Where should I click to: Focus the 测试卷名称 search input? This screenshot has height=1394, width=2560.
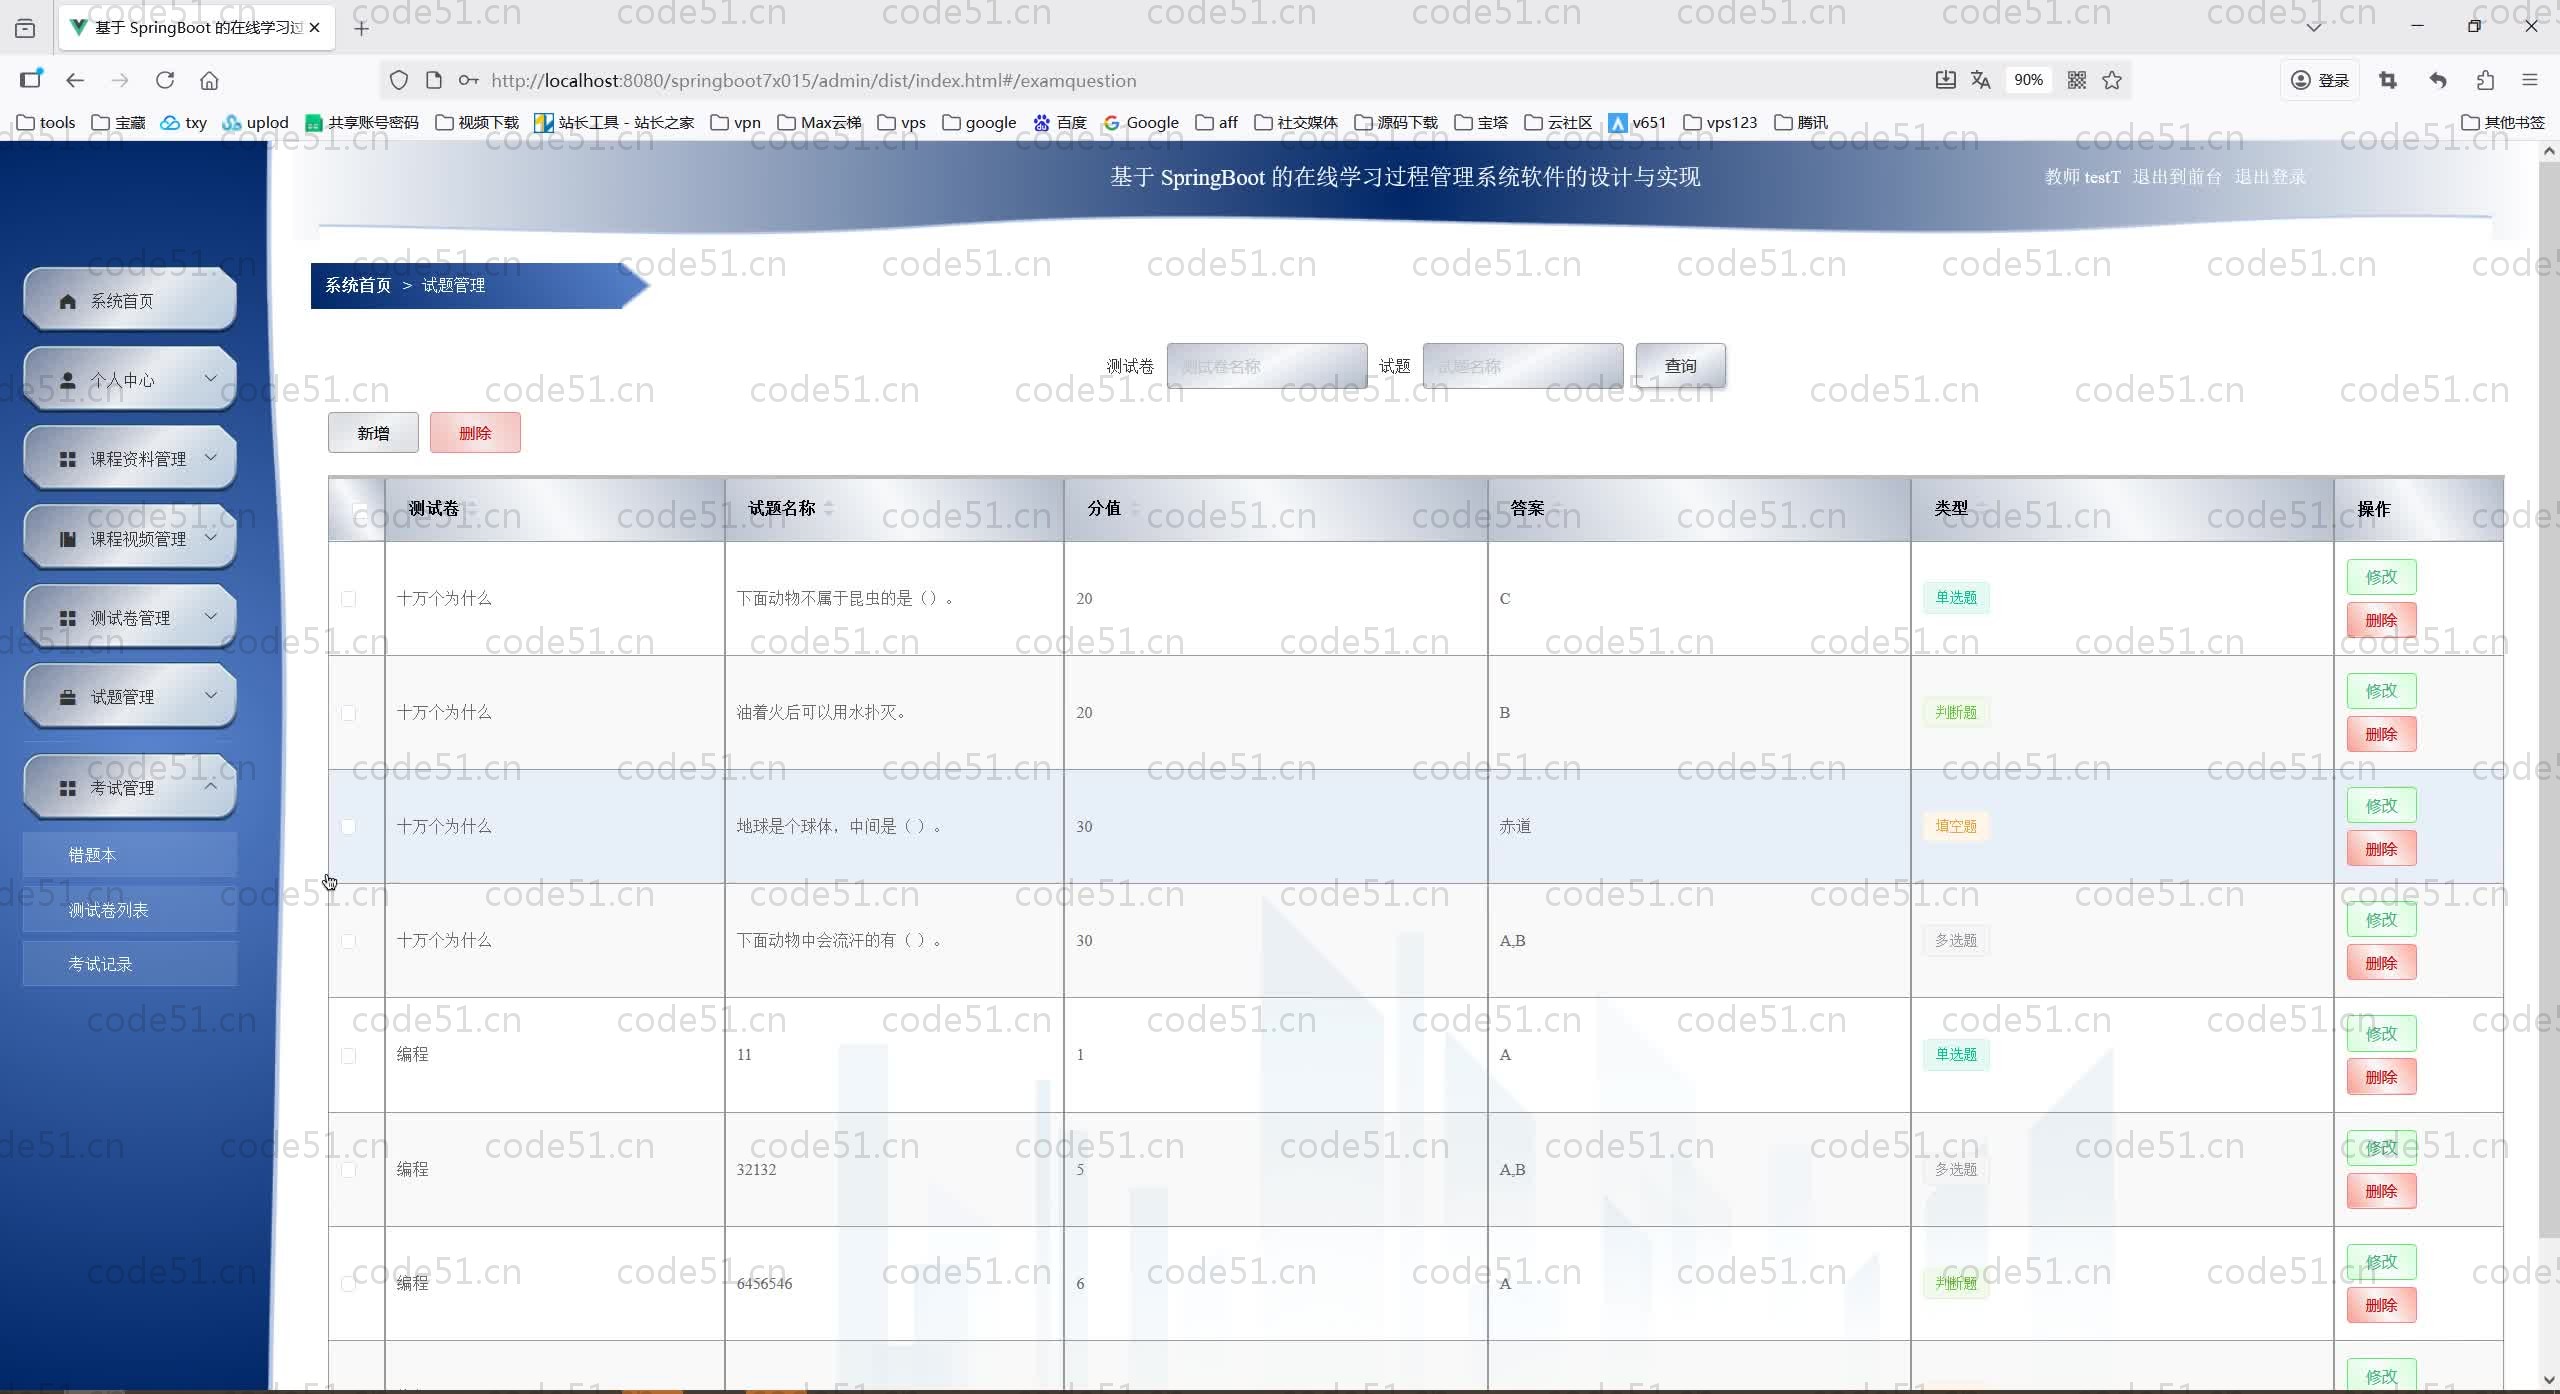[1266, 366]
